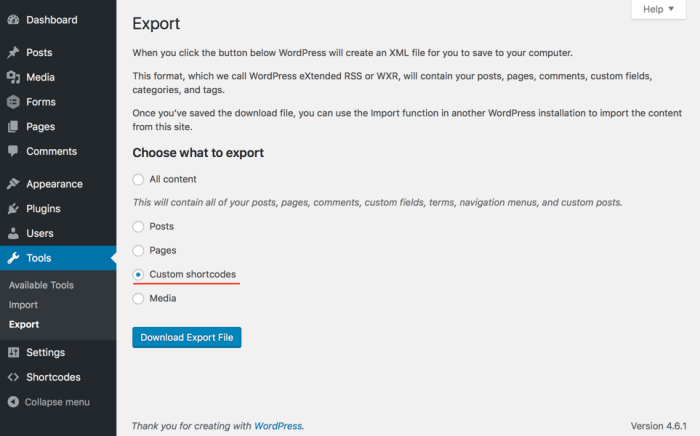Open the Shortcodes code-bracket icon
Screen dimensions: 700x436
[13, 377]
